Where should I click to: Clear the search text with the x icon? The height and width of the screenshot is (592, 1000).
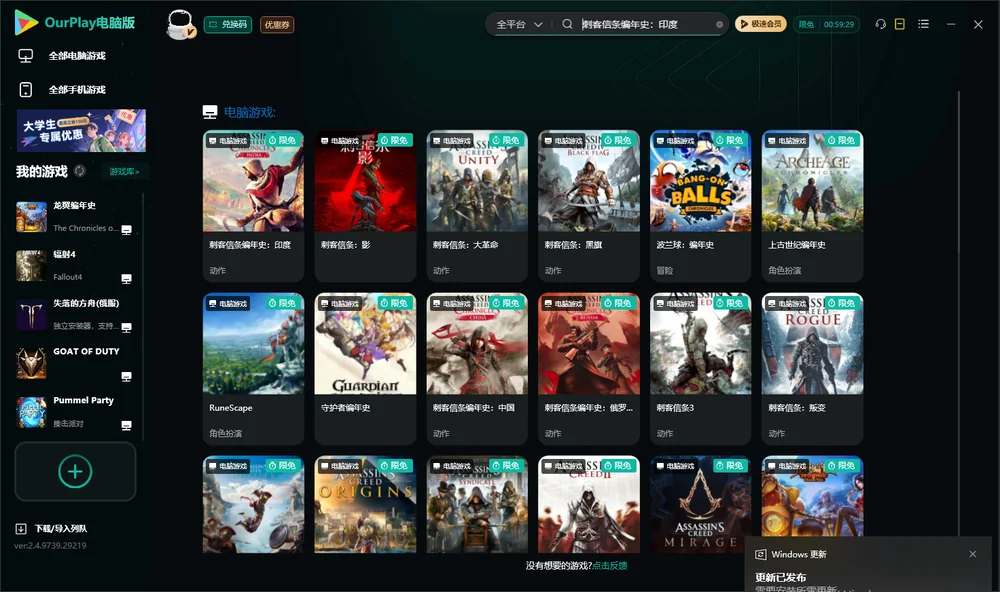point(719,25)
